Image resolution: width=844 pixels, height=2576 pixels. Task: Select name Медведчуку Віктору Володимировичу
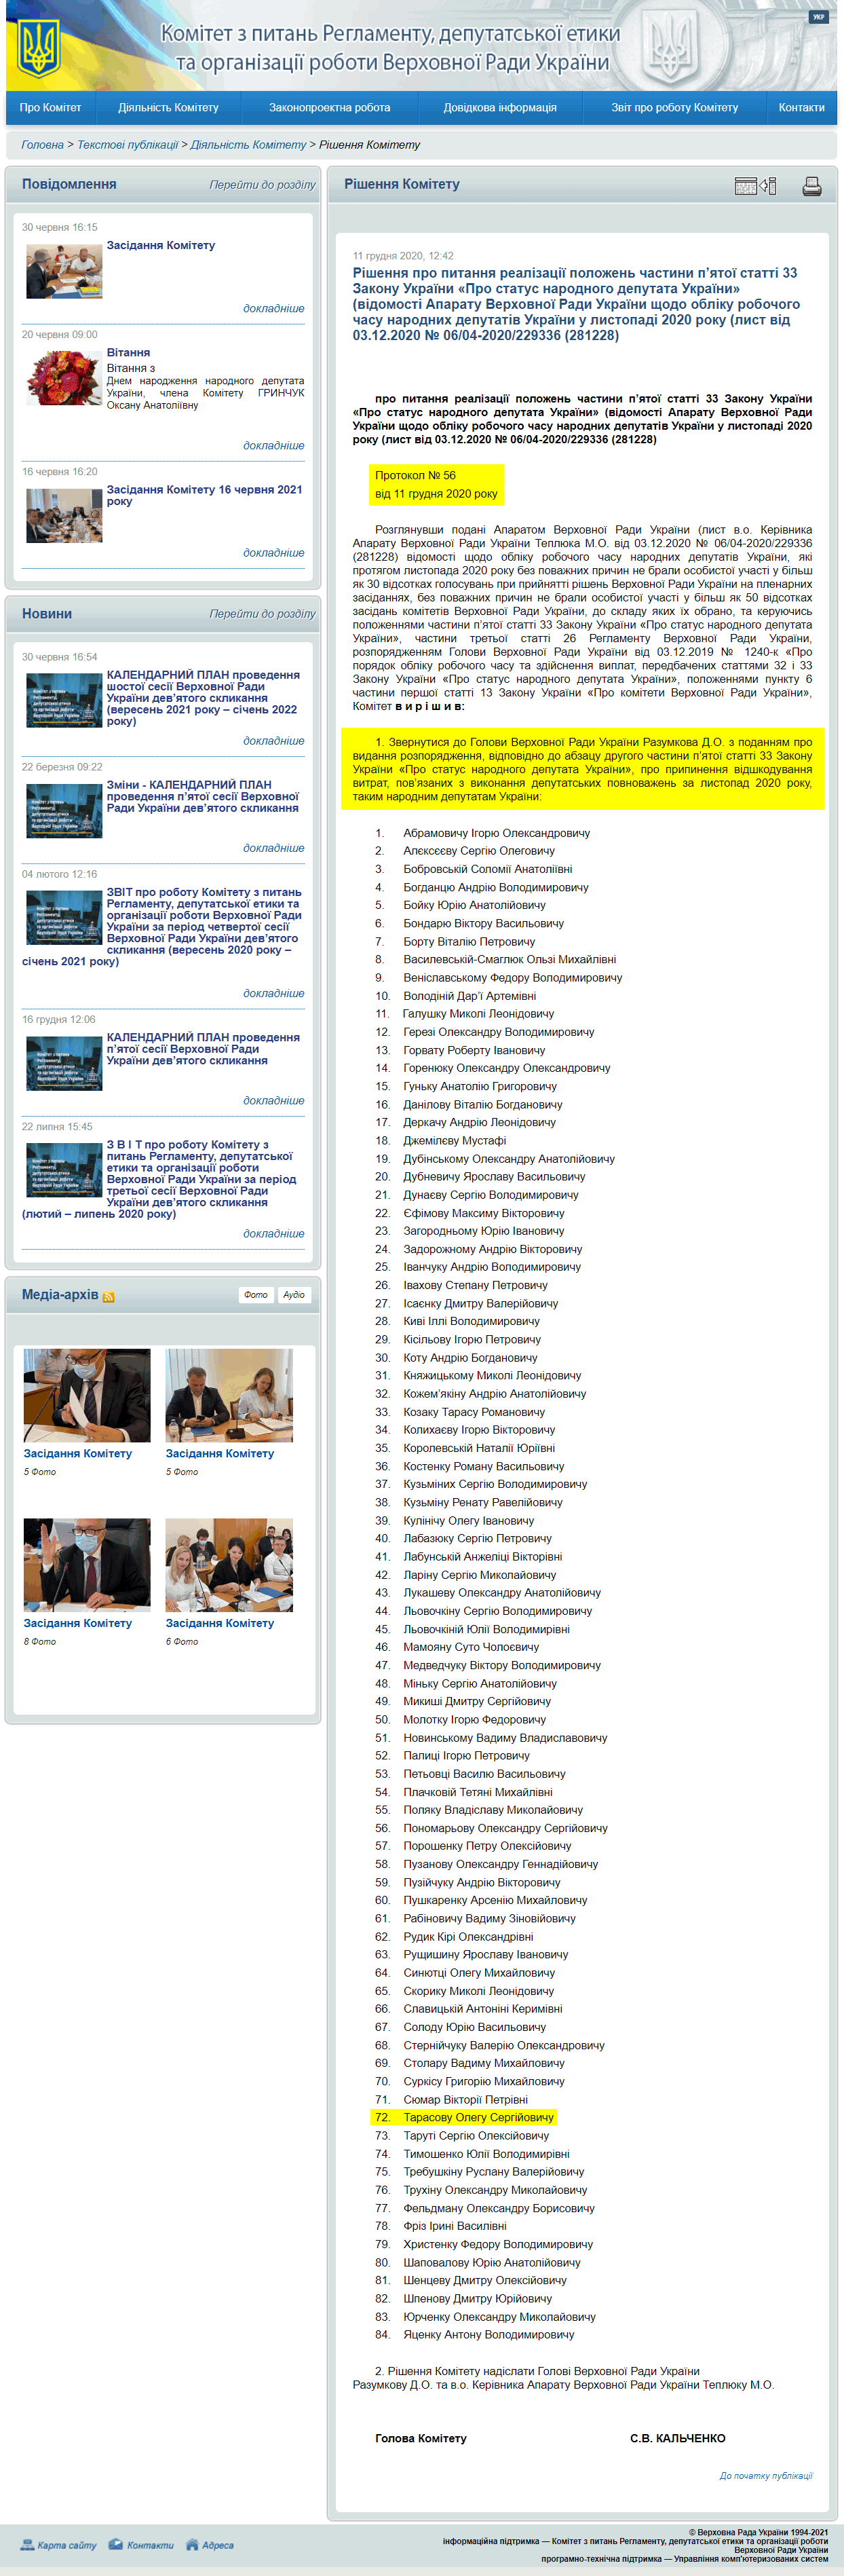(502, 1665)
